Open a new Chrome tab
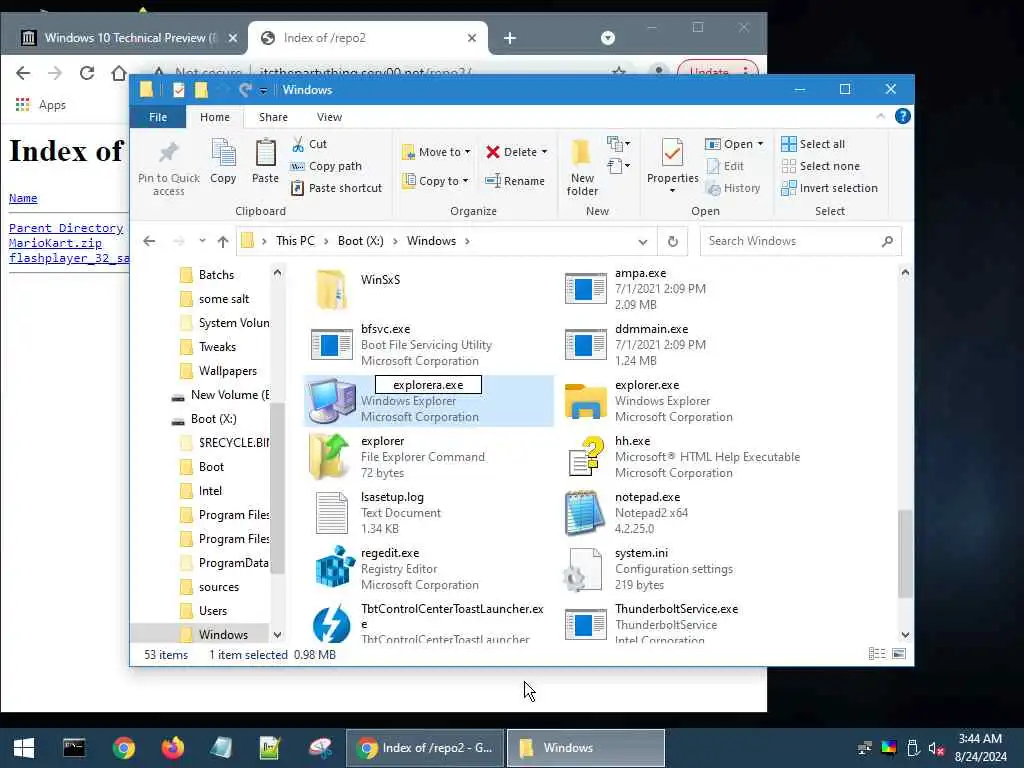Image resolution: width=1024 pixels, height=768 pixels. tap(510, 38)
